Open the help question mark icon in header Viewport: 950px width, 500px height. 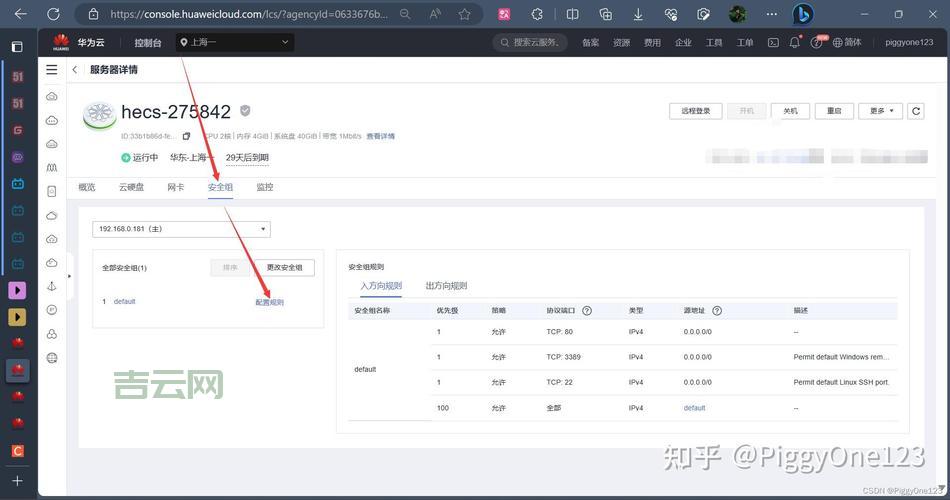click(817, 42)
